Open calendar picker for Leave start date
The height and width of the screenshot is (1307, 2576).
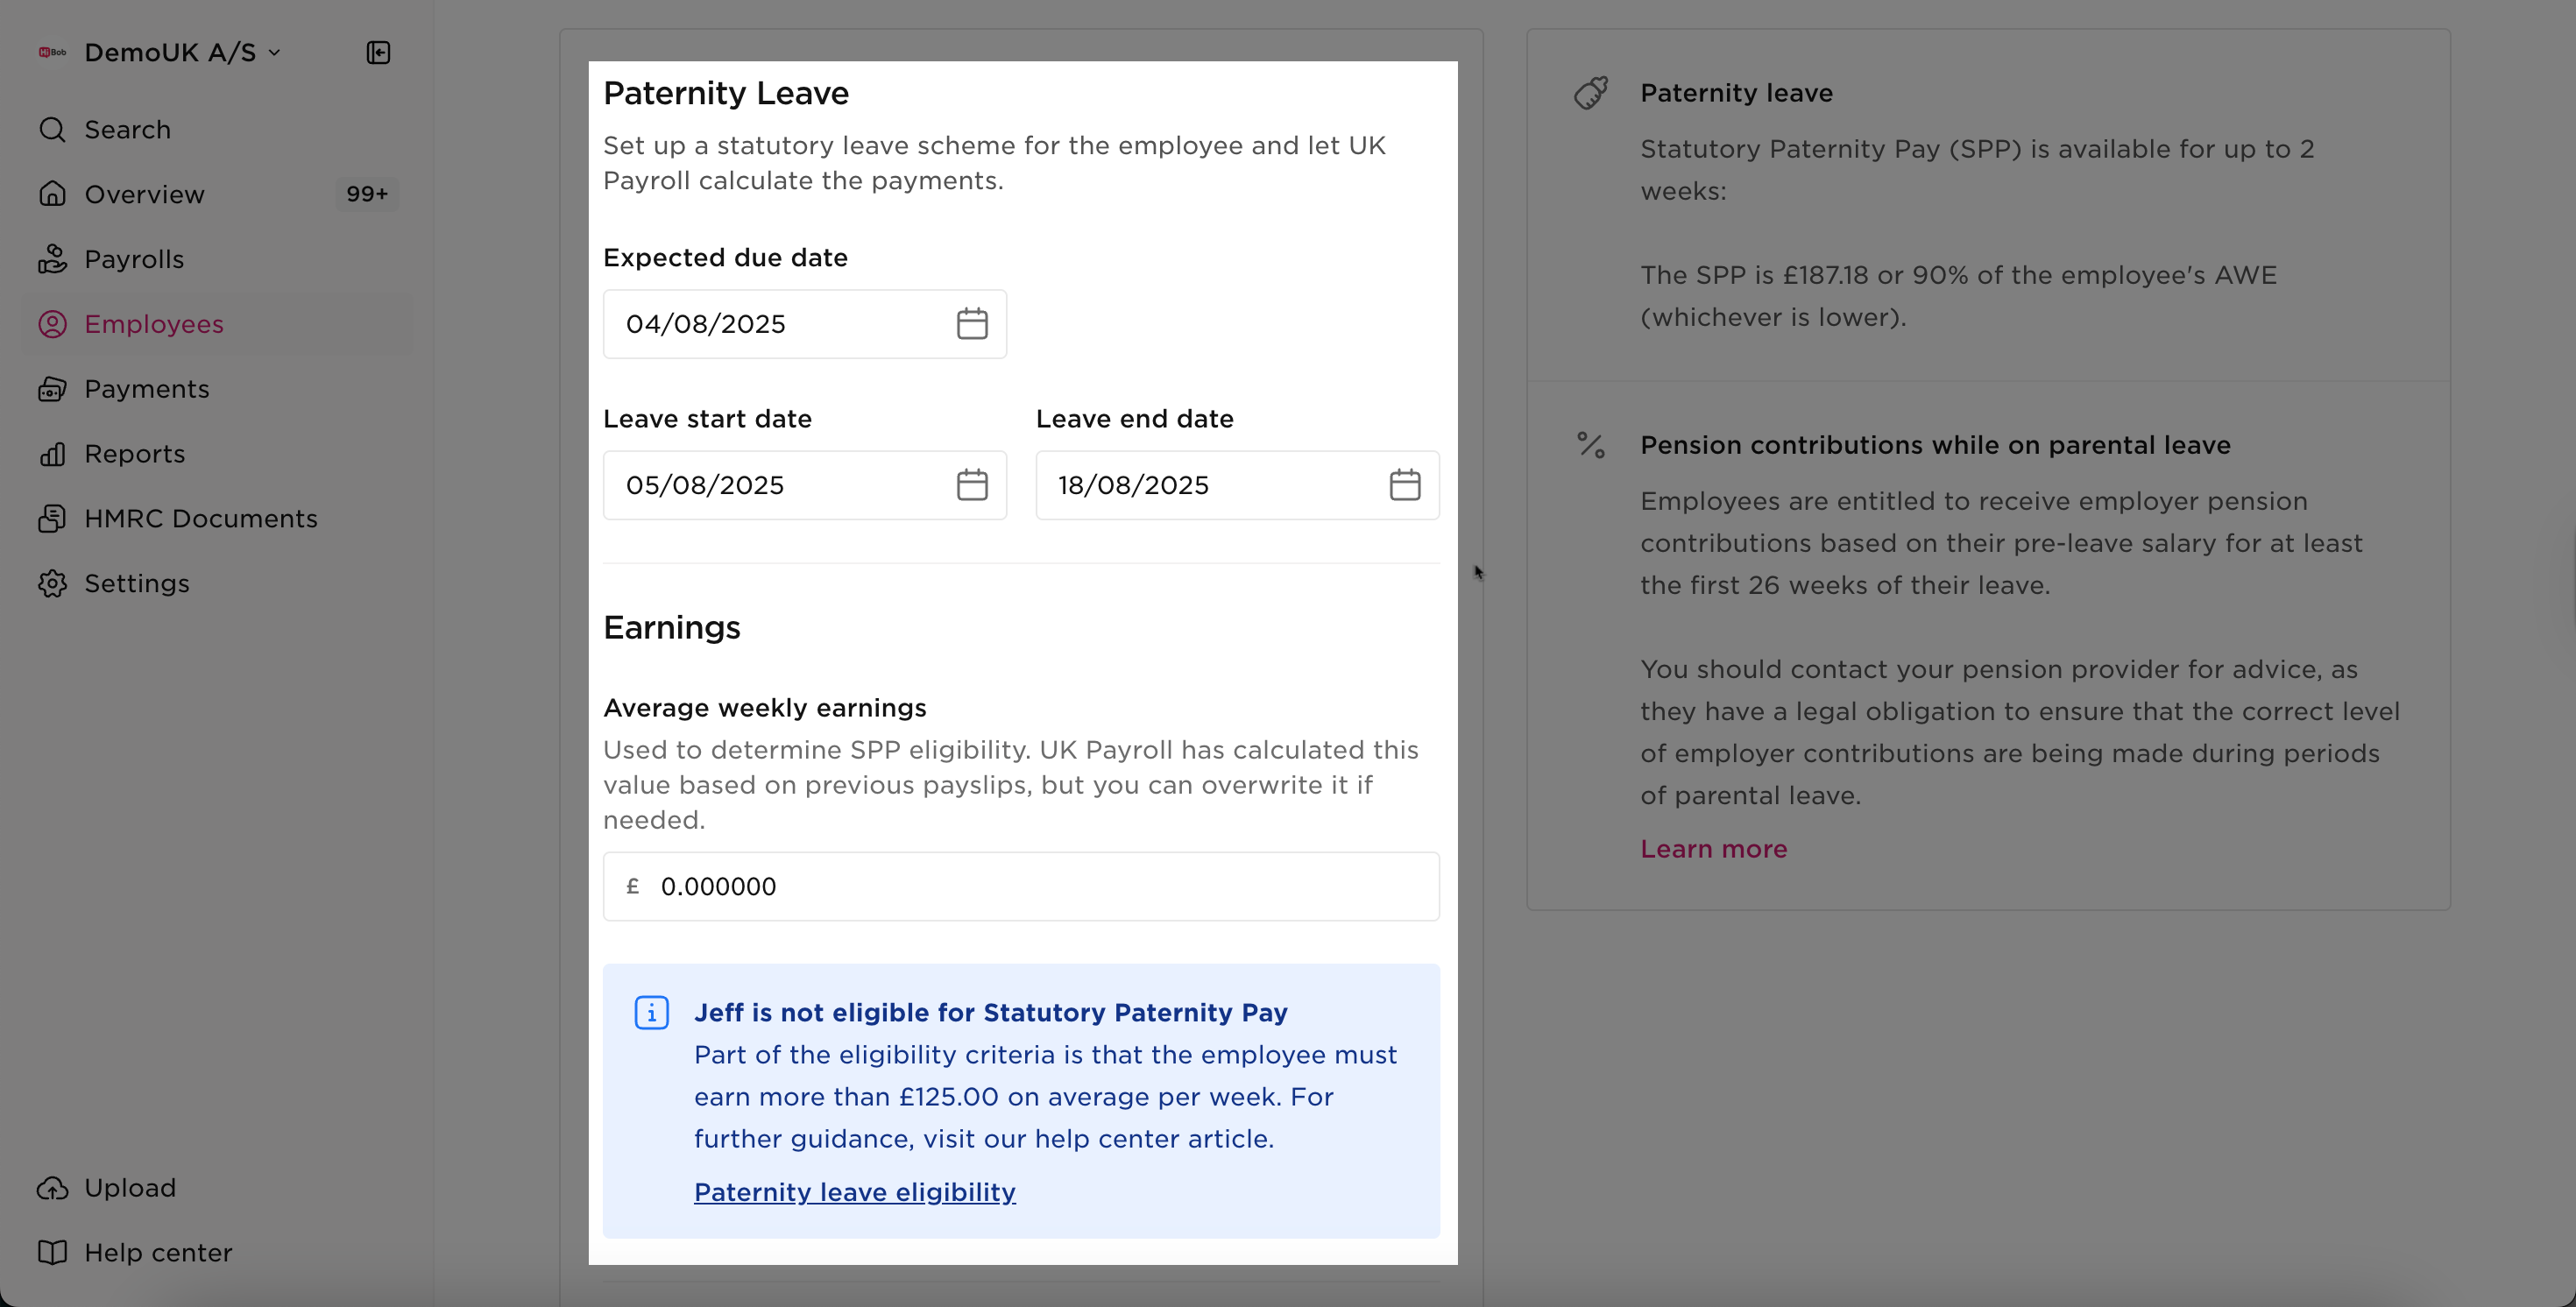(x=972, y=485)
